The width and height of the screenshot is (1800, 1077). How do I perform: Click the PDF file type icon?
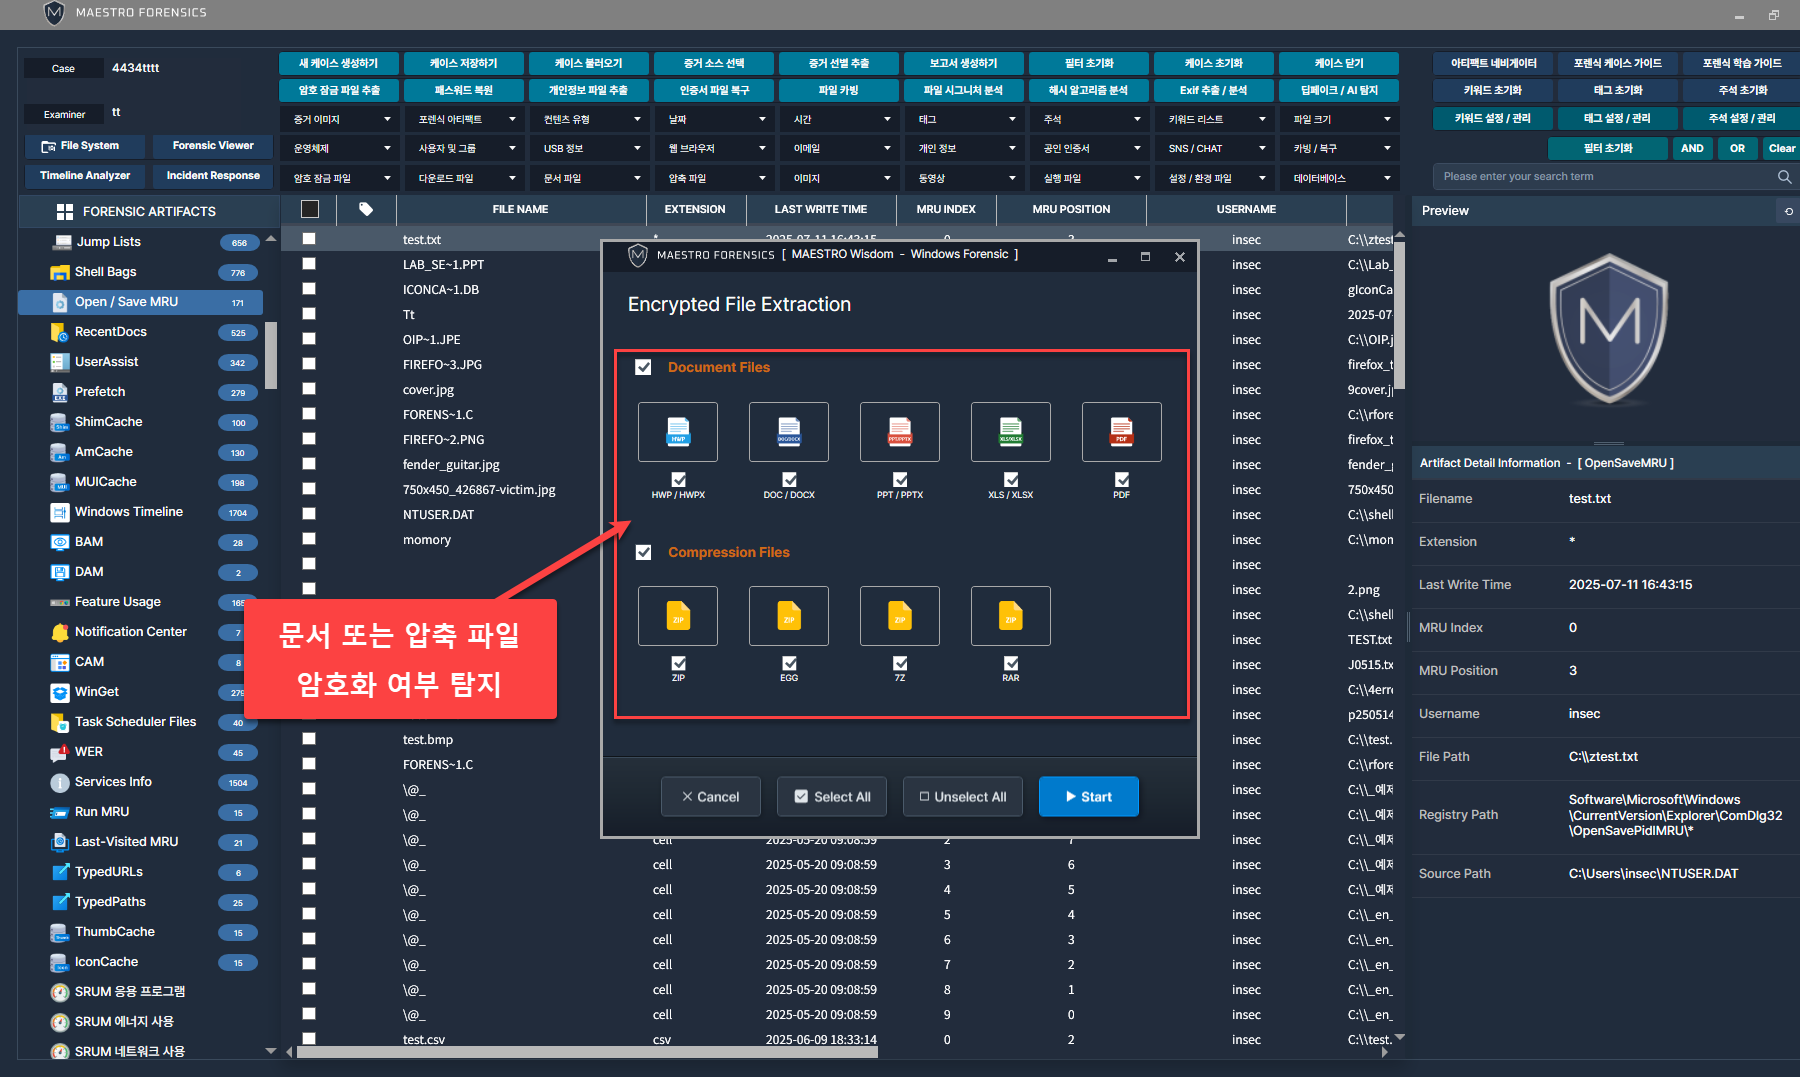1122,432
